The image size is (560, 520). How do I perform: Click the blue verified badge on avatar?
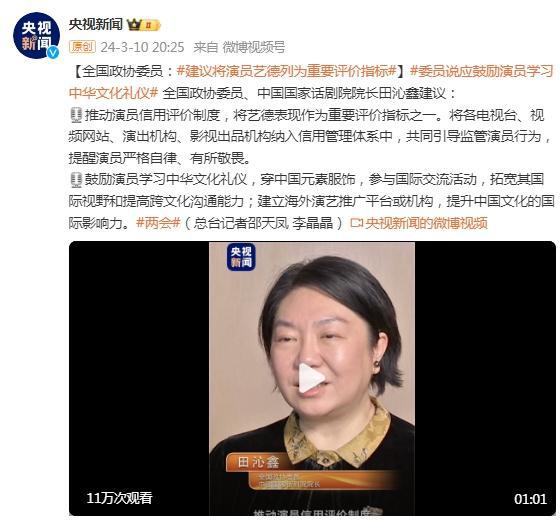click(x=53, y=52)
